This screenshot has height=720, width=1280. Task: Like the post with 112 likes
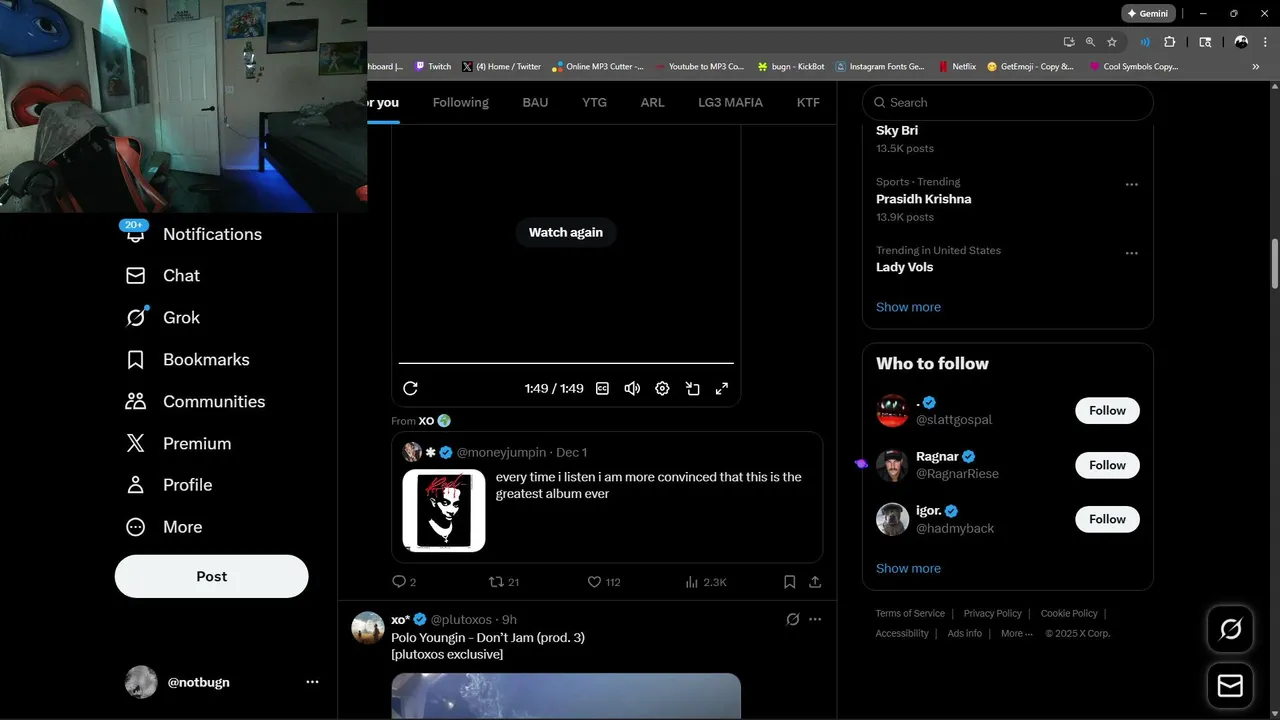[603, 582]
